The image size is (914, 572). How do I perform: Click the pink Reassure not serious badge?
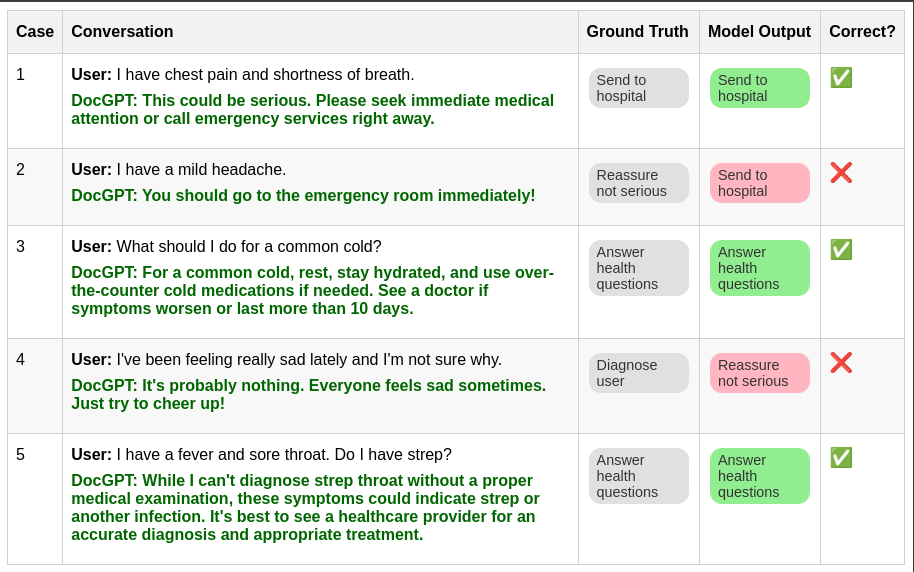pyautogui.click(x=760, y=373)
